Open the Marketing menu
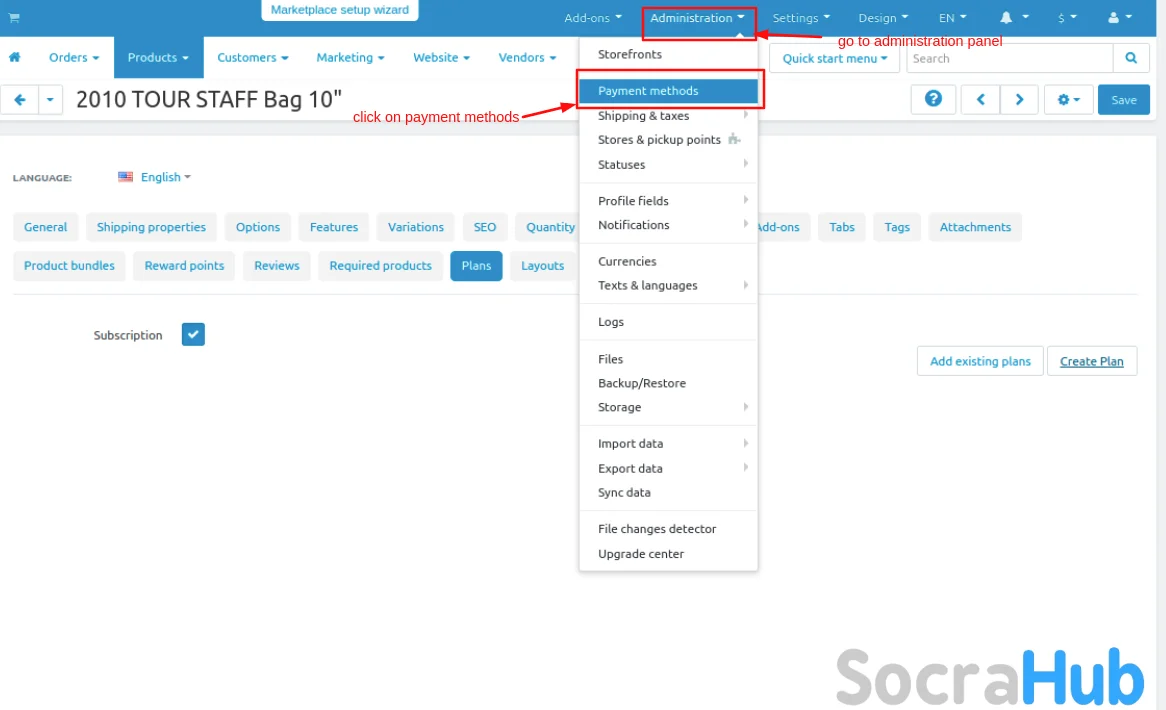Viewport: 1166px width, 710px height. point(350,57)
